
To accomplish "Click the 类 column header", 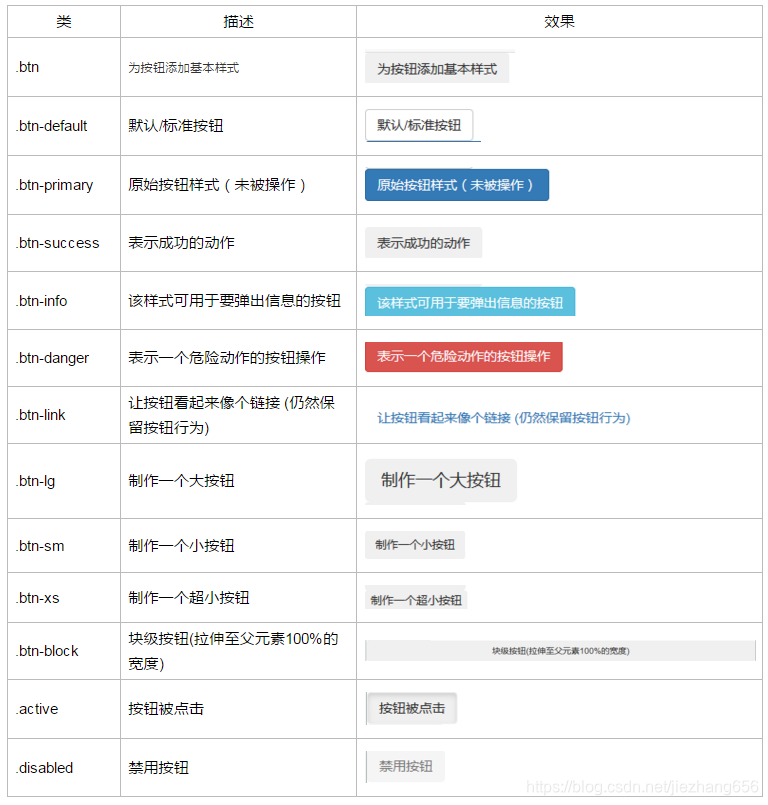I will [64, 22].
